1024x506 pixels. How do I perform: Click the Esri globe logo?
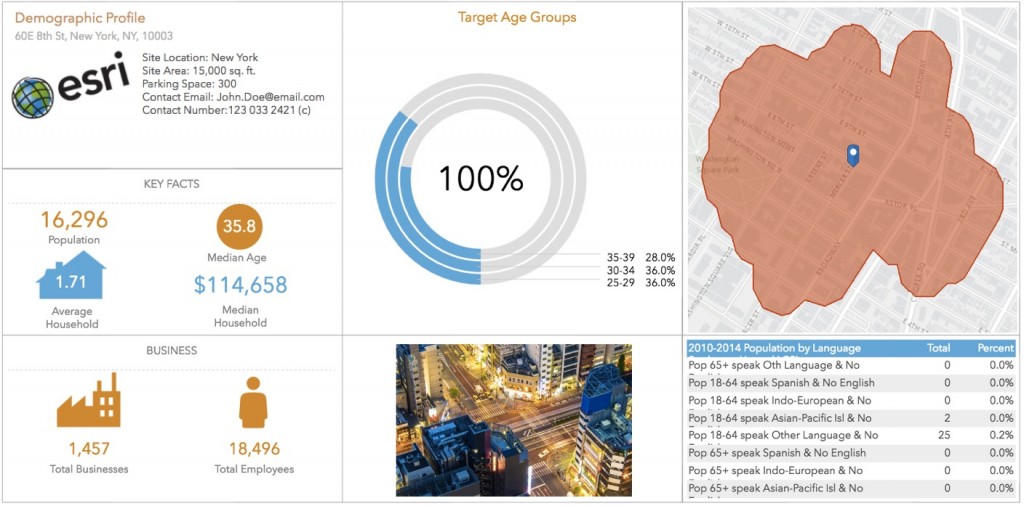[32, 97]
